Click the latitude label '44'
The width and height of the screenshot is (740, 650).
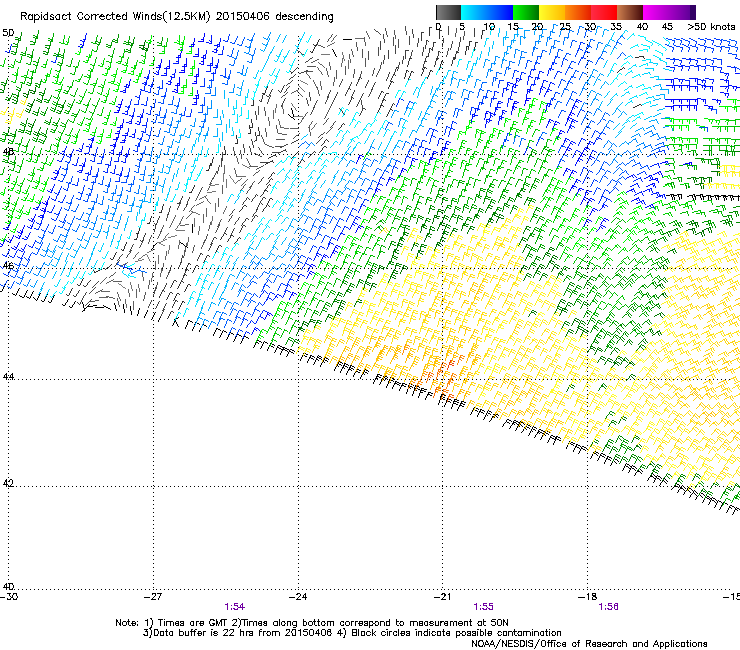(8, 377)
